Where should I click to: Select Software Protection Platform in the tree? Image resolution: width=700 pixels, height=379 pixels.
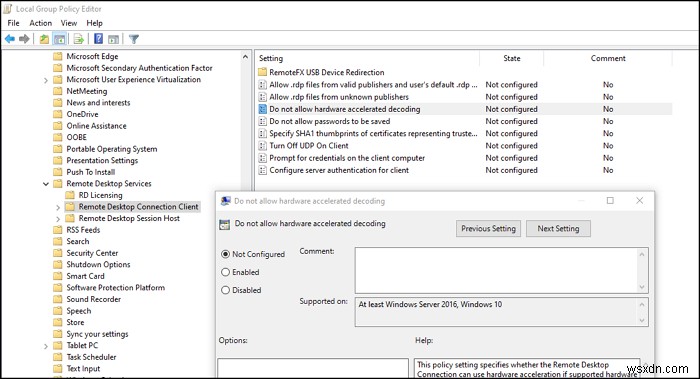116,288
